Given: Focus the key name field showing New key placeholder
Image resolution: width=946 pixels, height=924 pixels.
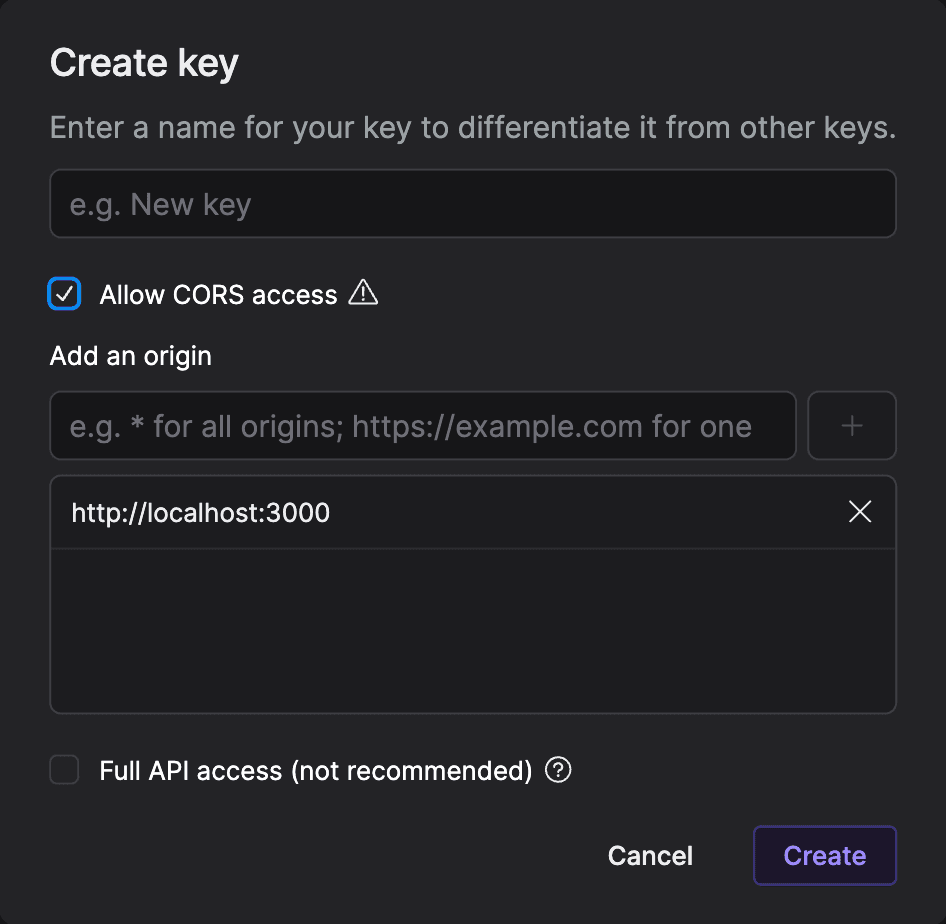Looking at the screenshot, I should 473,204.
